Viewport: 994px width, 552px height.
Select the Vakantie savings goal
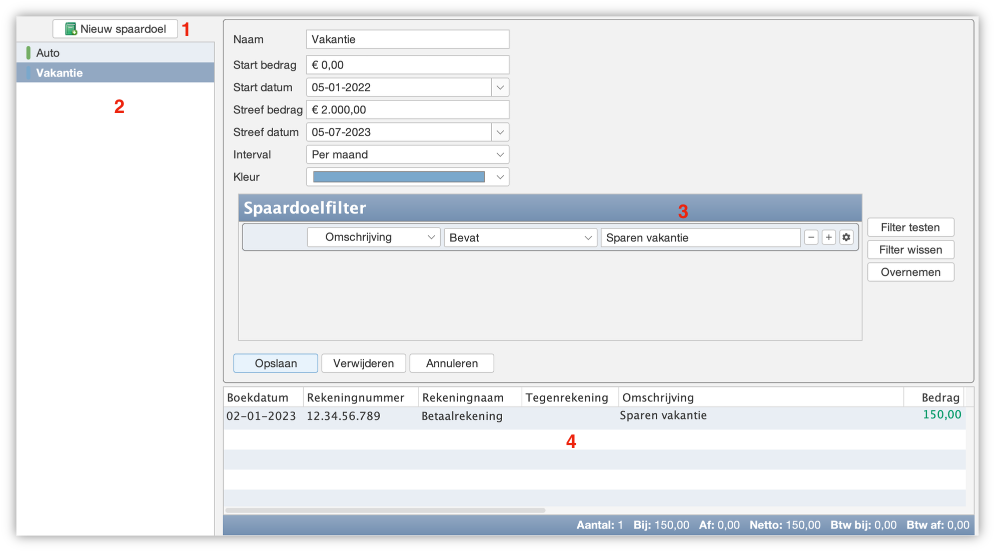click(x=59, y=73)
